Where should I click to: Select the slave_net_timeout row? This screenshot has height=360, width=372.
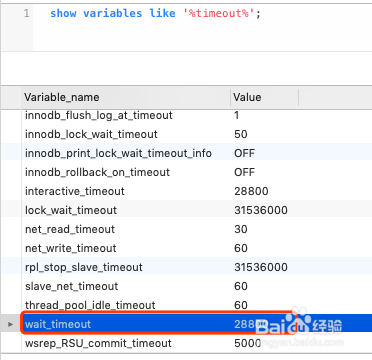coord(187,286)
